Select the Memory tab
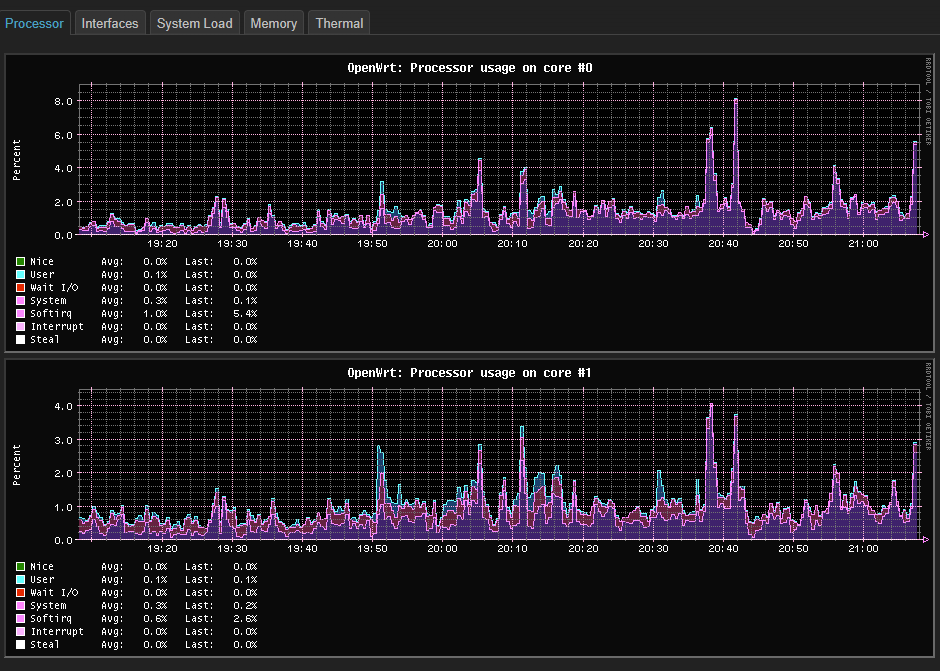 (x=273, y=23)
